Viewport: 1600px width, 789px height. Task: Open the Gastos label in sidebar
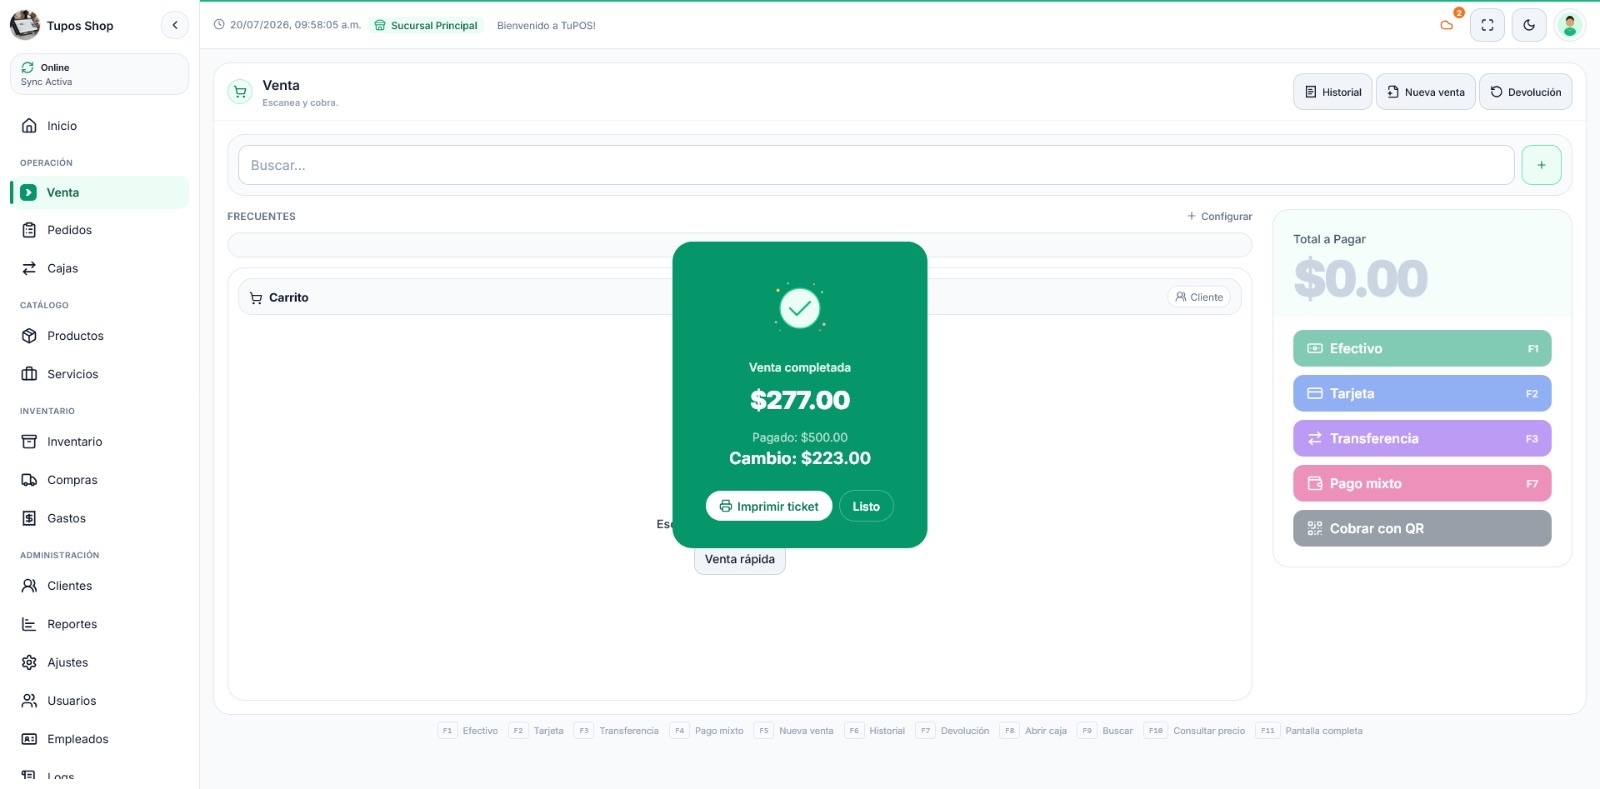pos(66,518)
